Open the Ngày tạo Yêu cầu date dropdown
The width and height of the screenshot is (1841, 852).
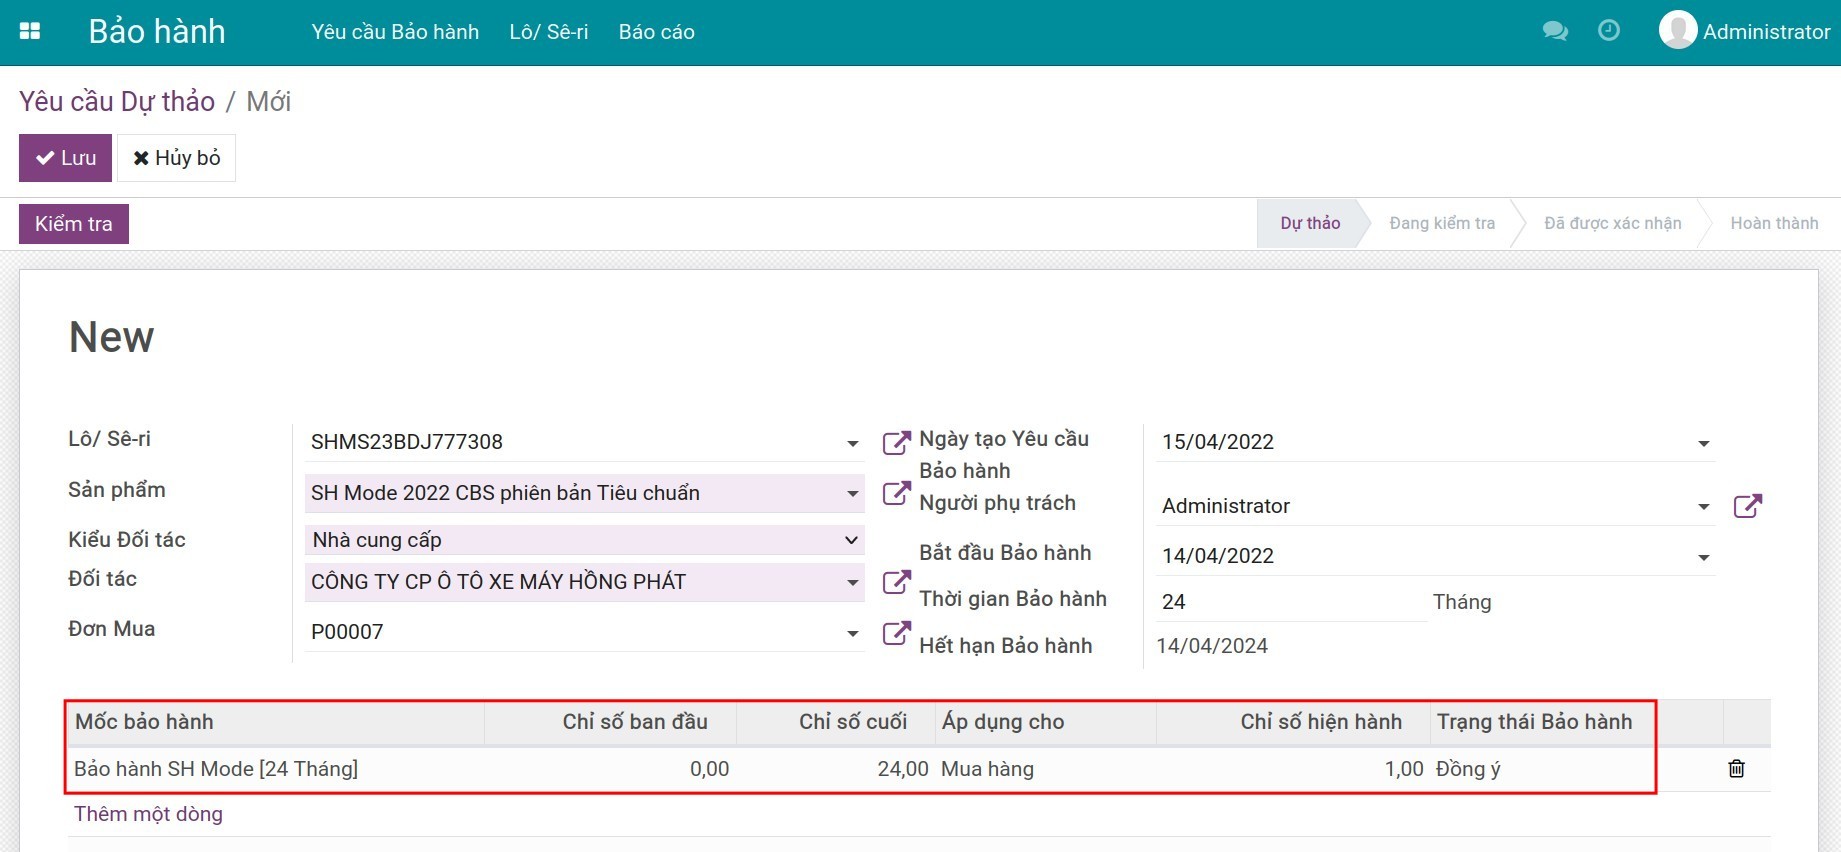[x=1703, y=443]
